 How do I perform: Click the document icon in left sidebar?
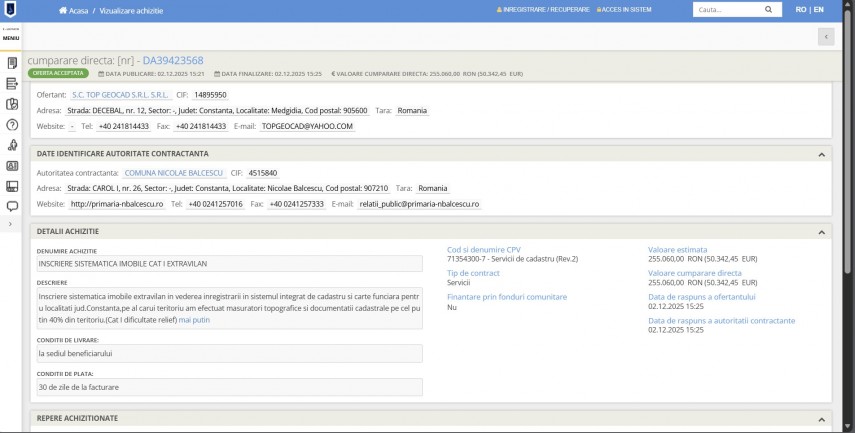tap(12, 63)
